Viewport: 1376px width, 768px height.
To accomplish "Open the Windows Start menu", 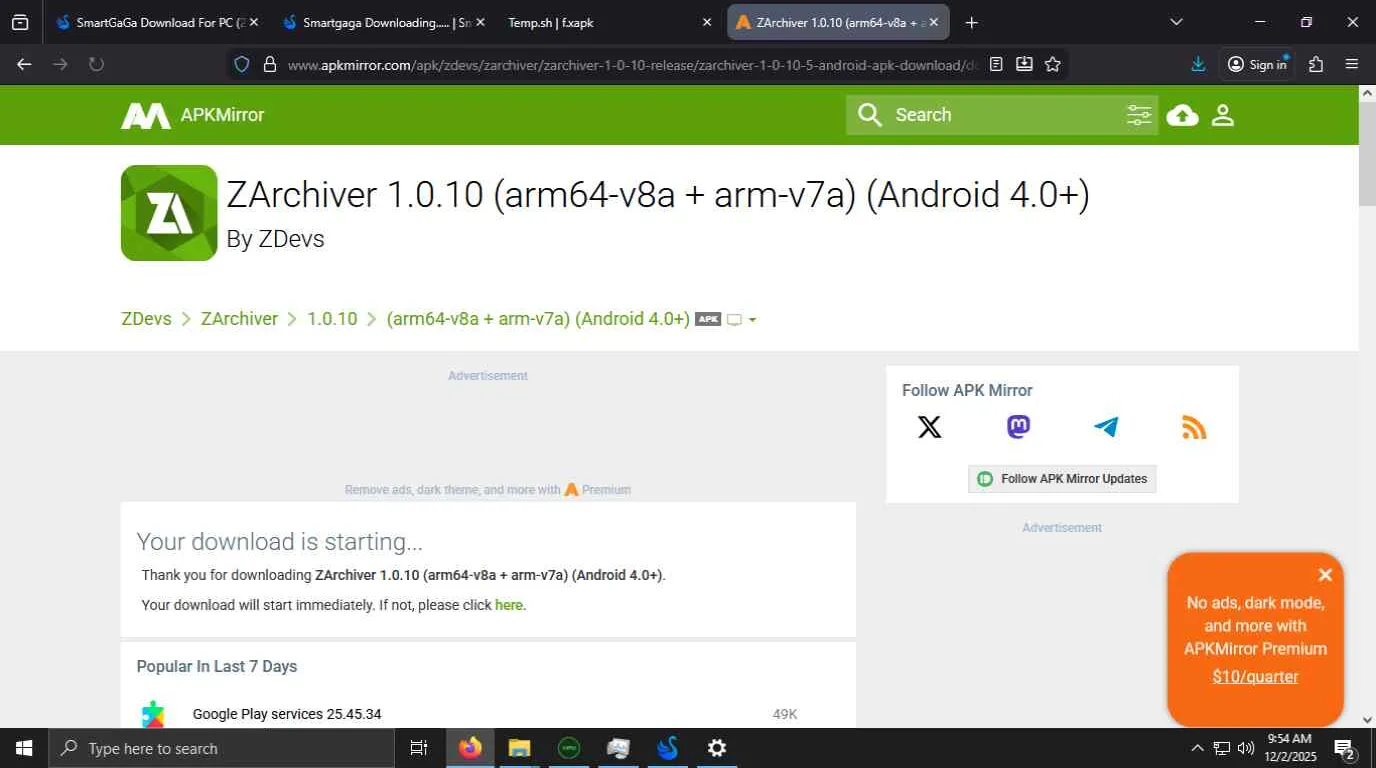I will (23, 748).
